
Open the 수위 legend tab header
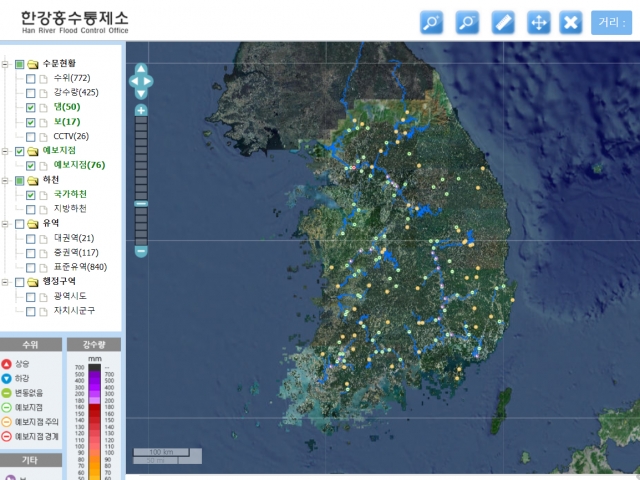(31, 344)
